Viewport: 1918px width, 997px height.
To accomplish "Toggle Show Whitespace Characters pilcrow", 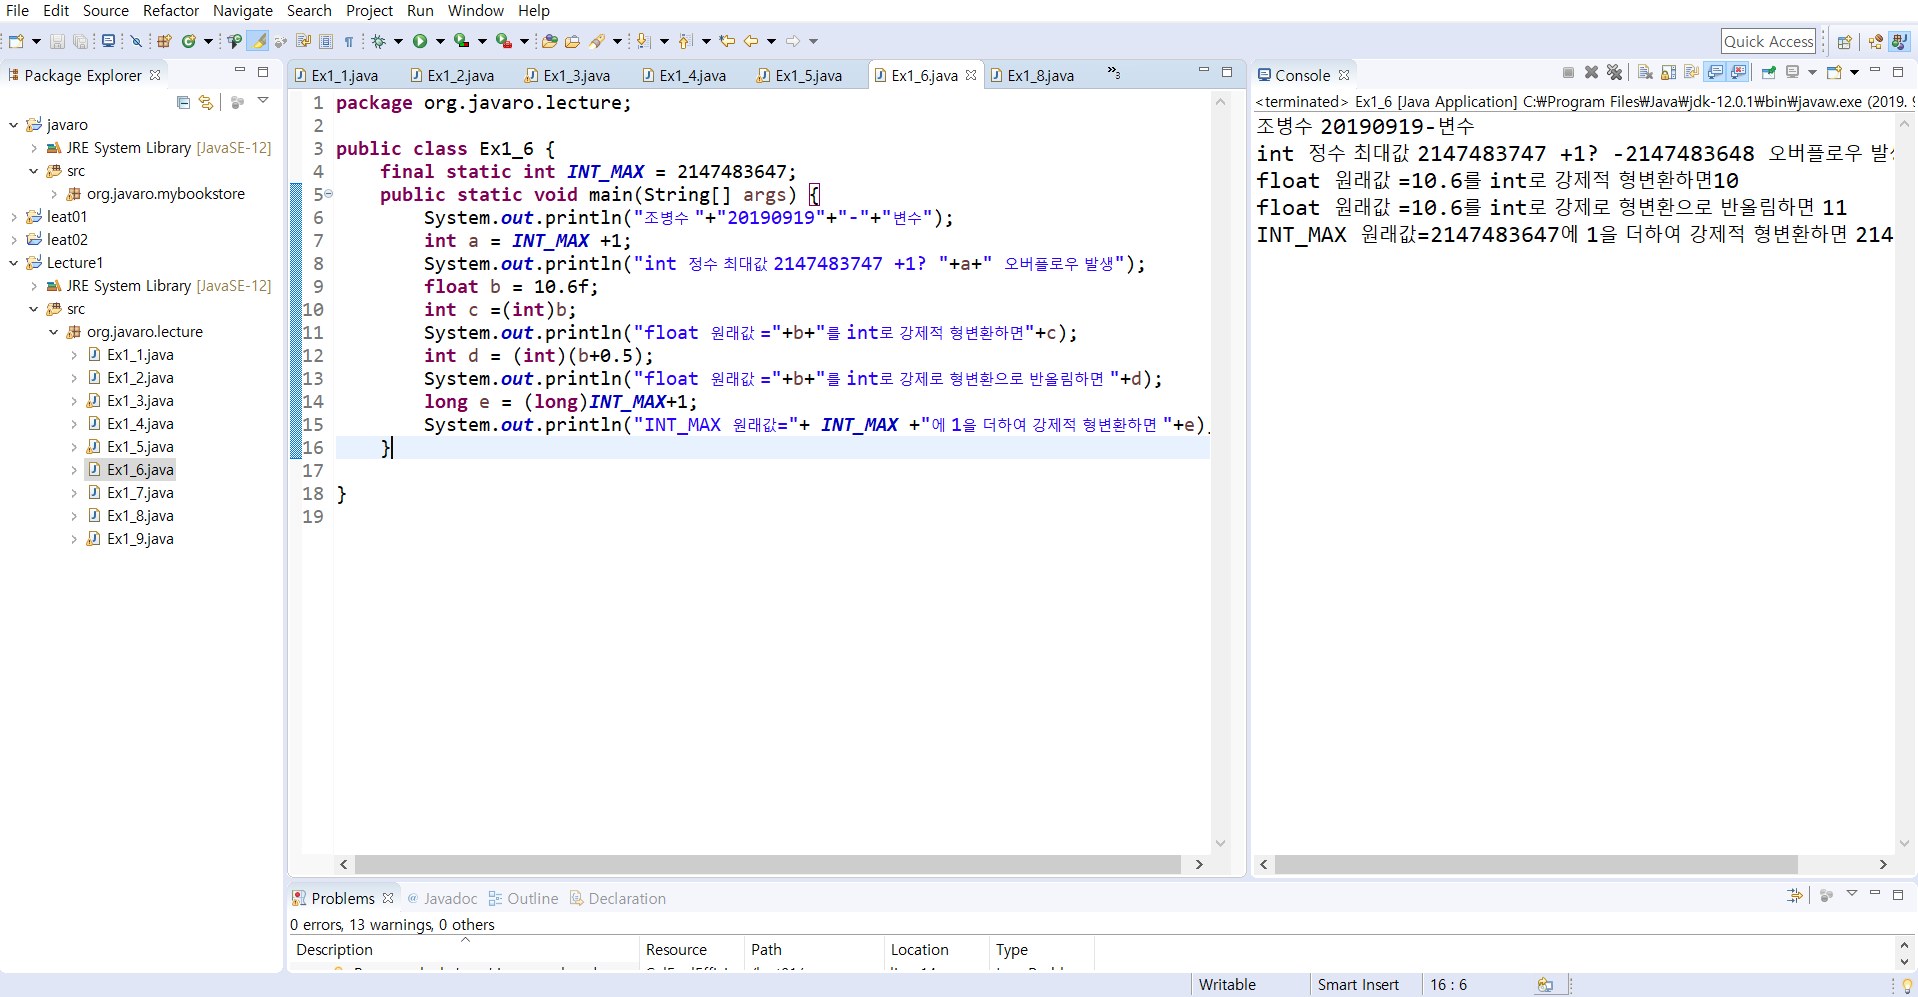I will click(349, 41).
